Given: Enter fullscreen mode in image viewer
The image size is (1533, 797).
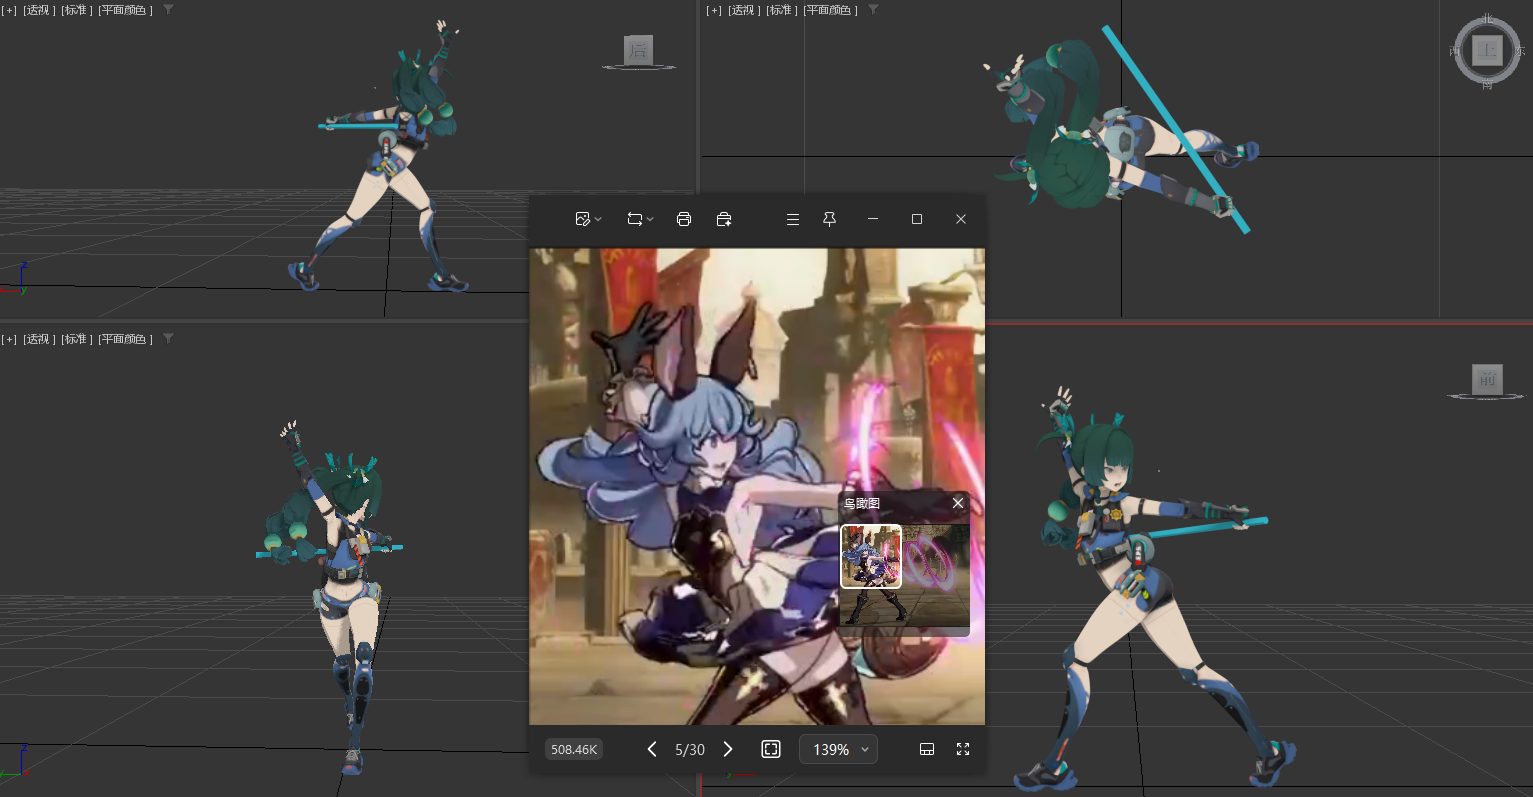Looking at the screenshot, I should point(963,749).
